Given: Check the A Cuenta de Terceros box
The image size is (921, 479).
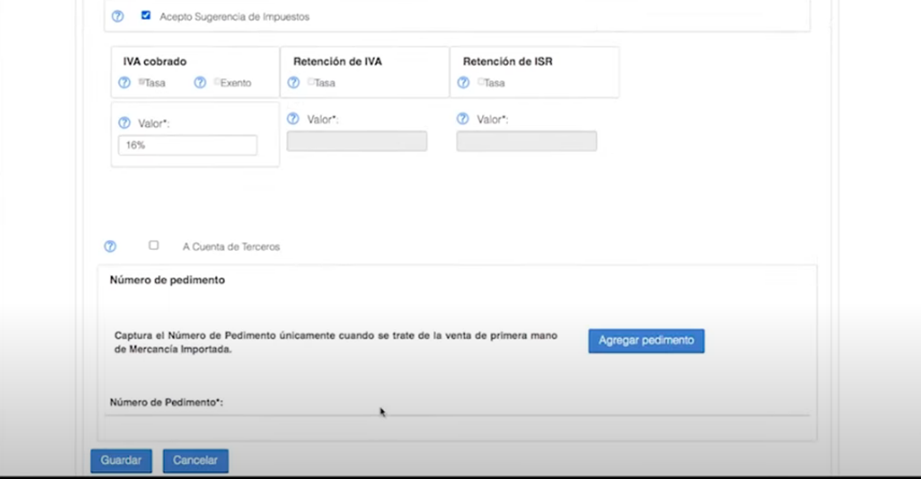Looking at the screenshot, I should click(153, 245).
